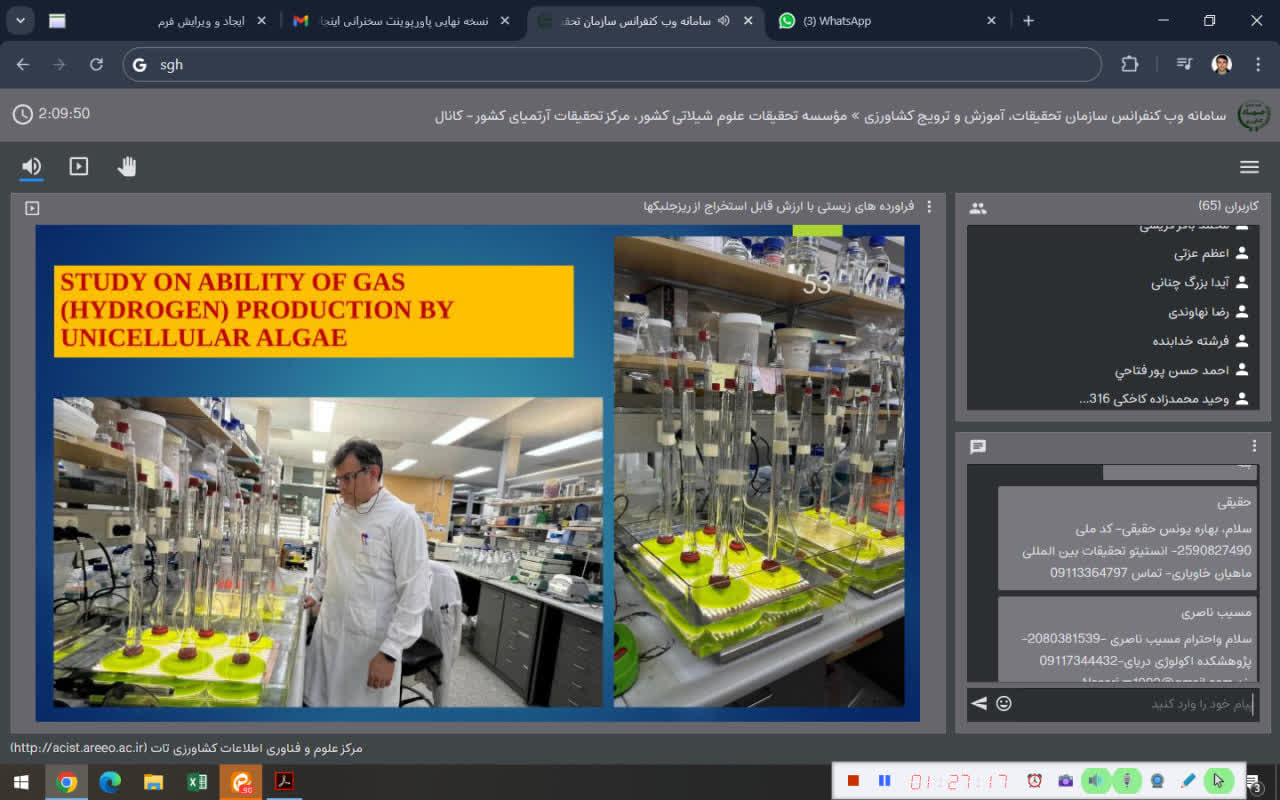Take a screenshot with the recorder camera icon

click(1066, 780)
